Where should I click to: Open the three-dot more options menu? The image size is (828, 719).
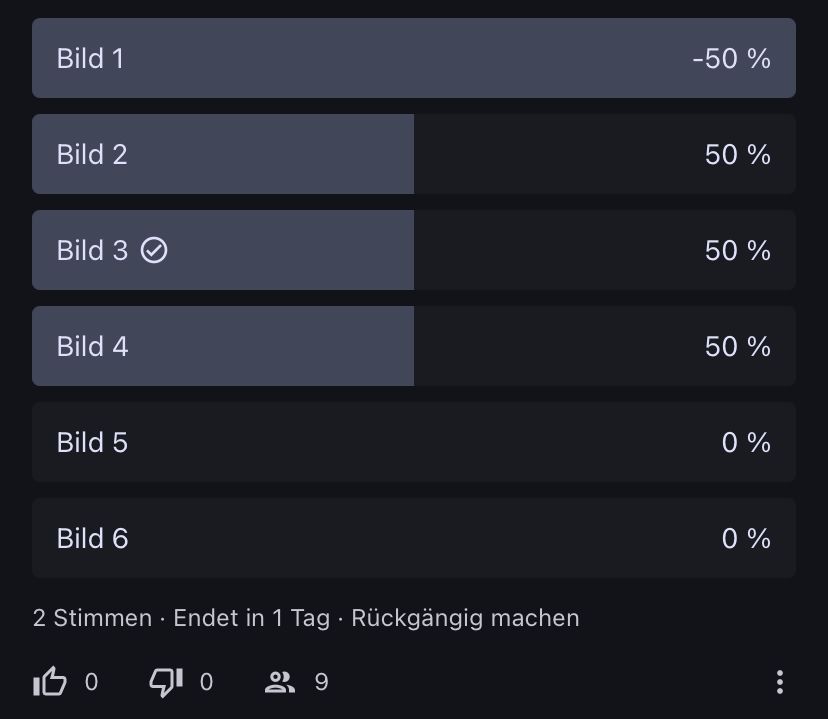779,682
